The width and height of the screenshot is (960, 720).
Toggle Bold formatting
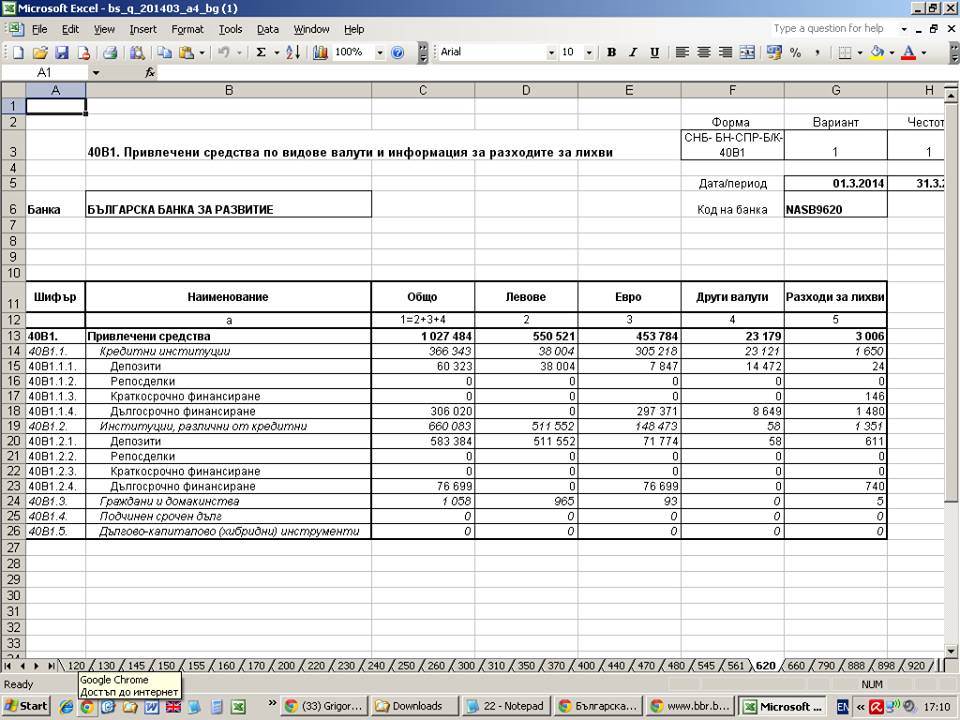[x=611, y=52]
